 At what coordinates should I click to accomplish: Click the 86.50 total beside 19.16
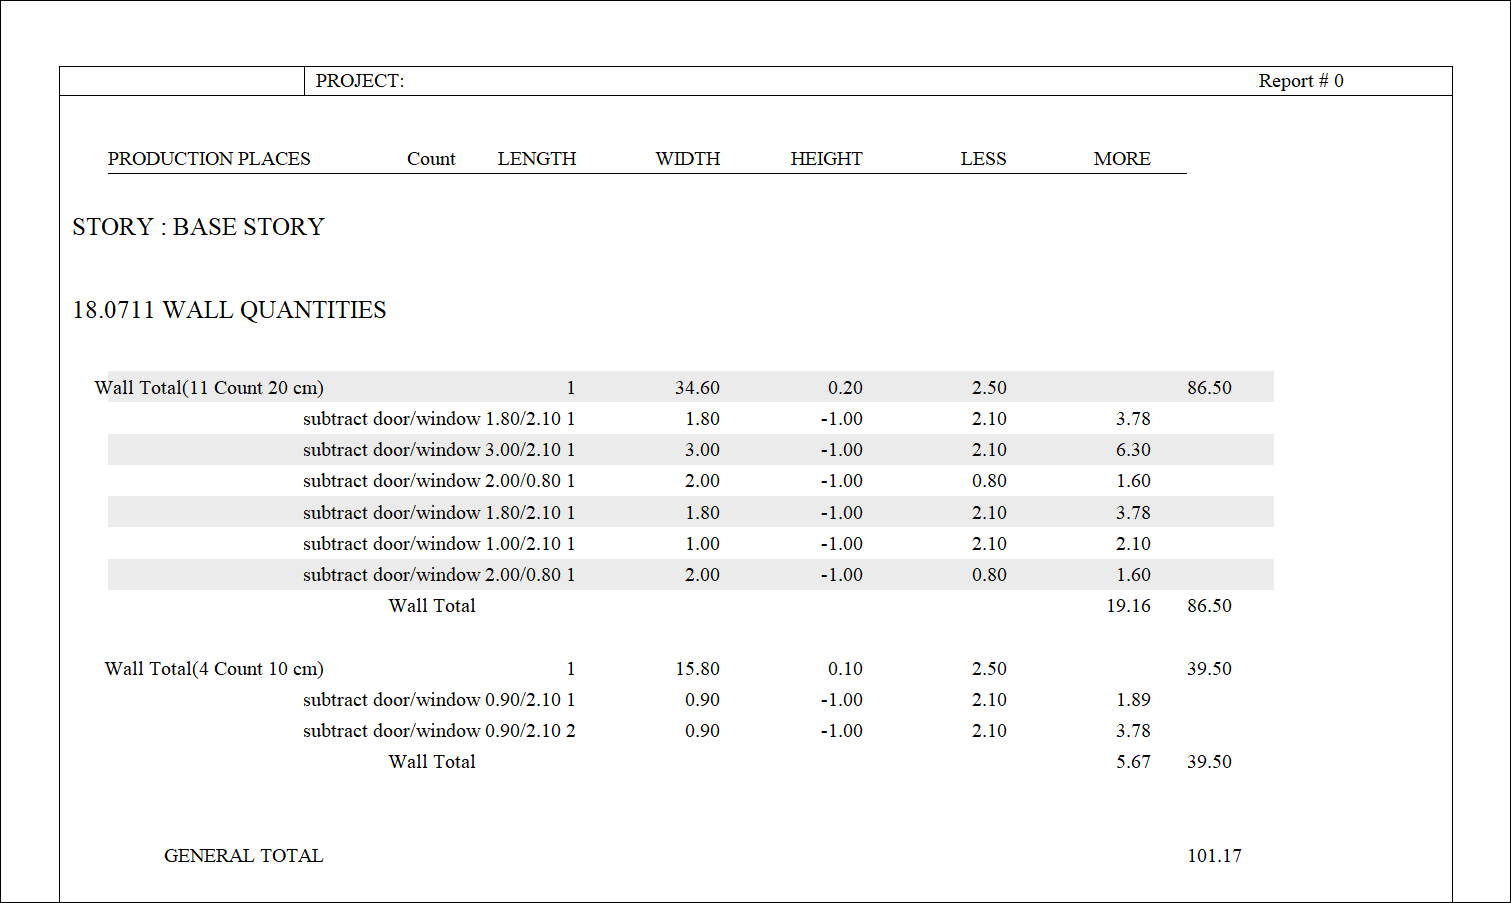[1209, 606]
